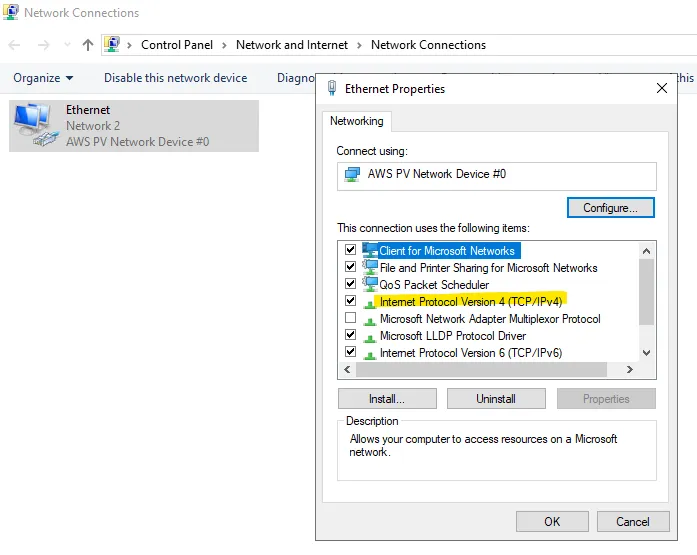Image resolution: width=697 pixels, height=555 pixels.
Task: Cancel the Ethernet Properties dialog
Action: (x=633, y=521)
